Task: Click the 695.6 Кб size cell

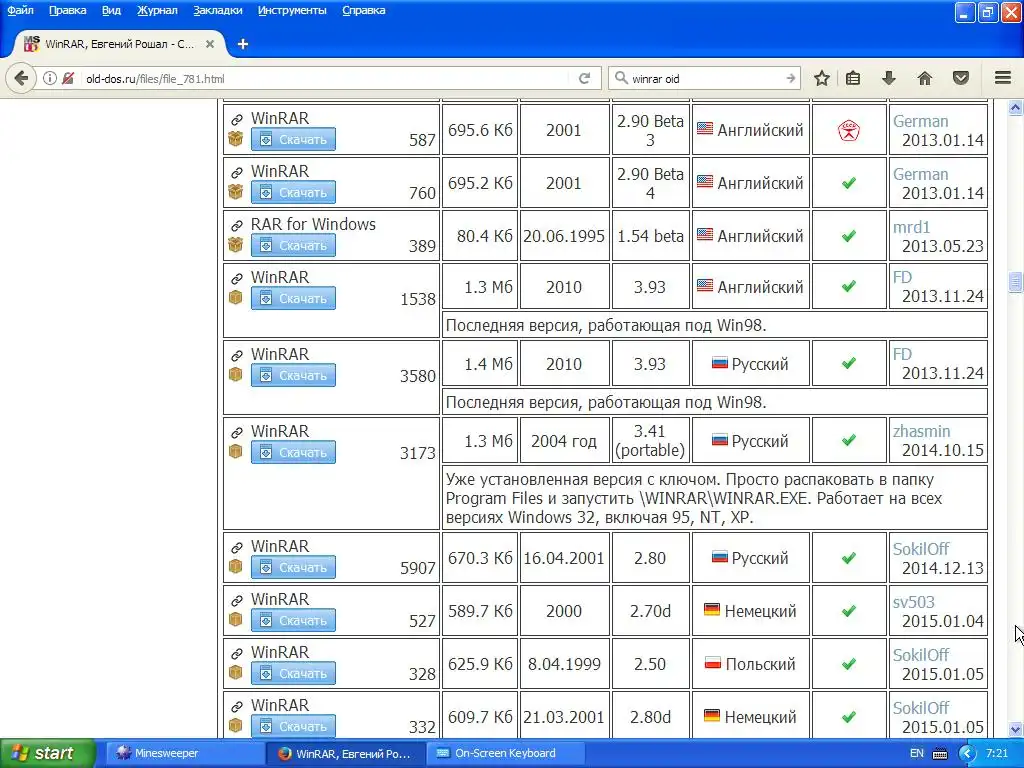Action: pos(480,130)
